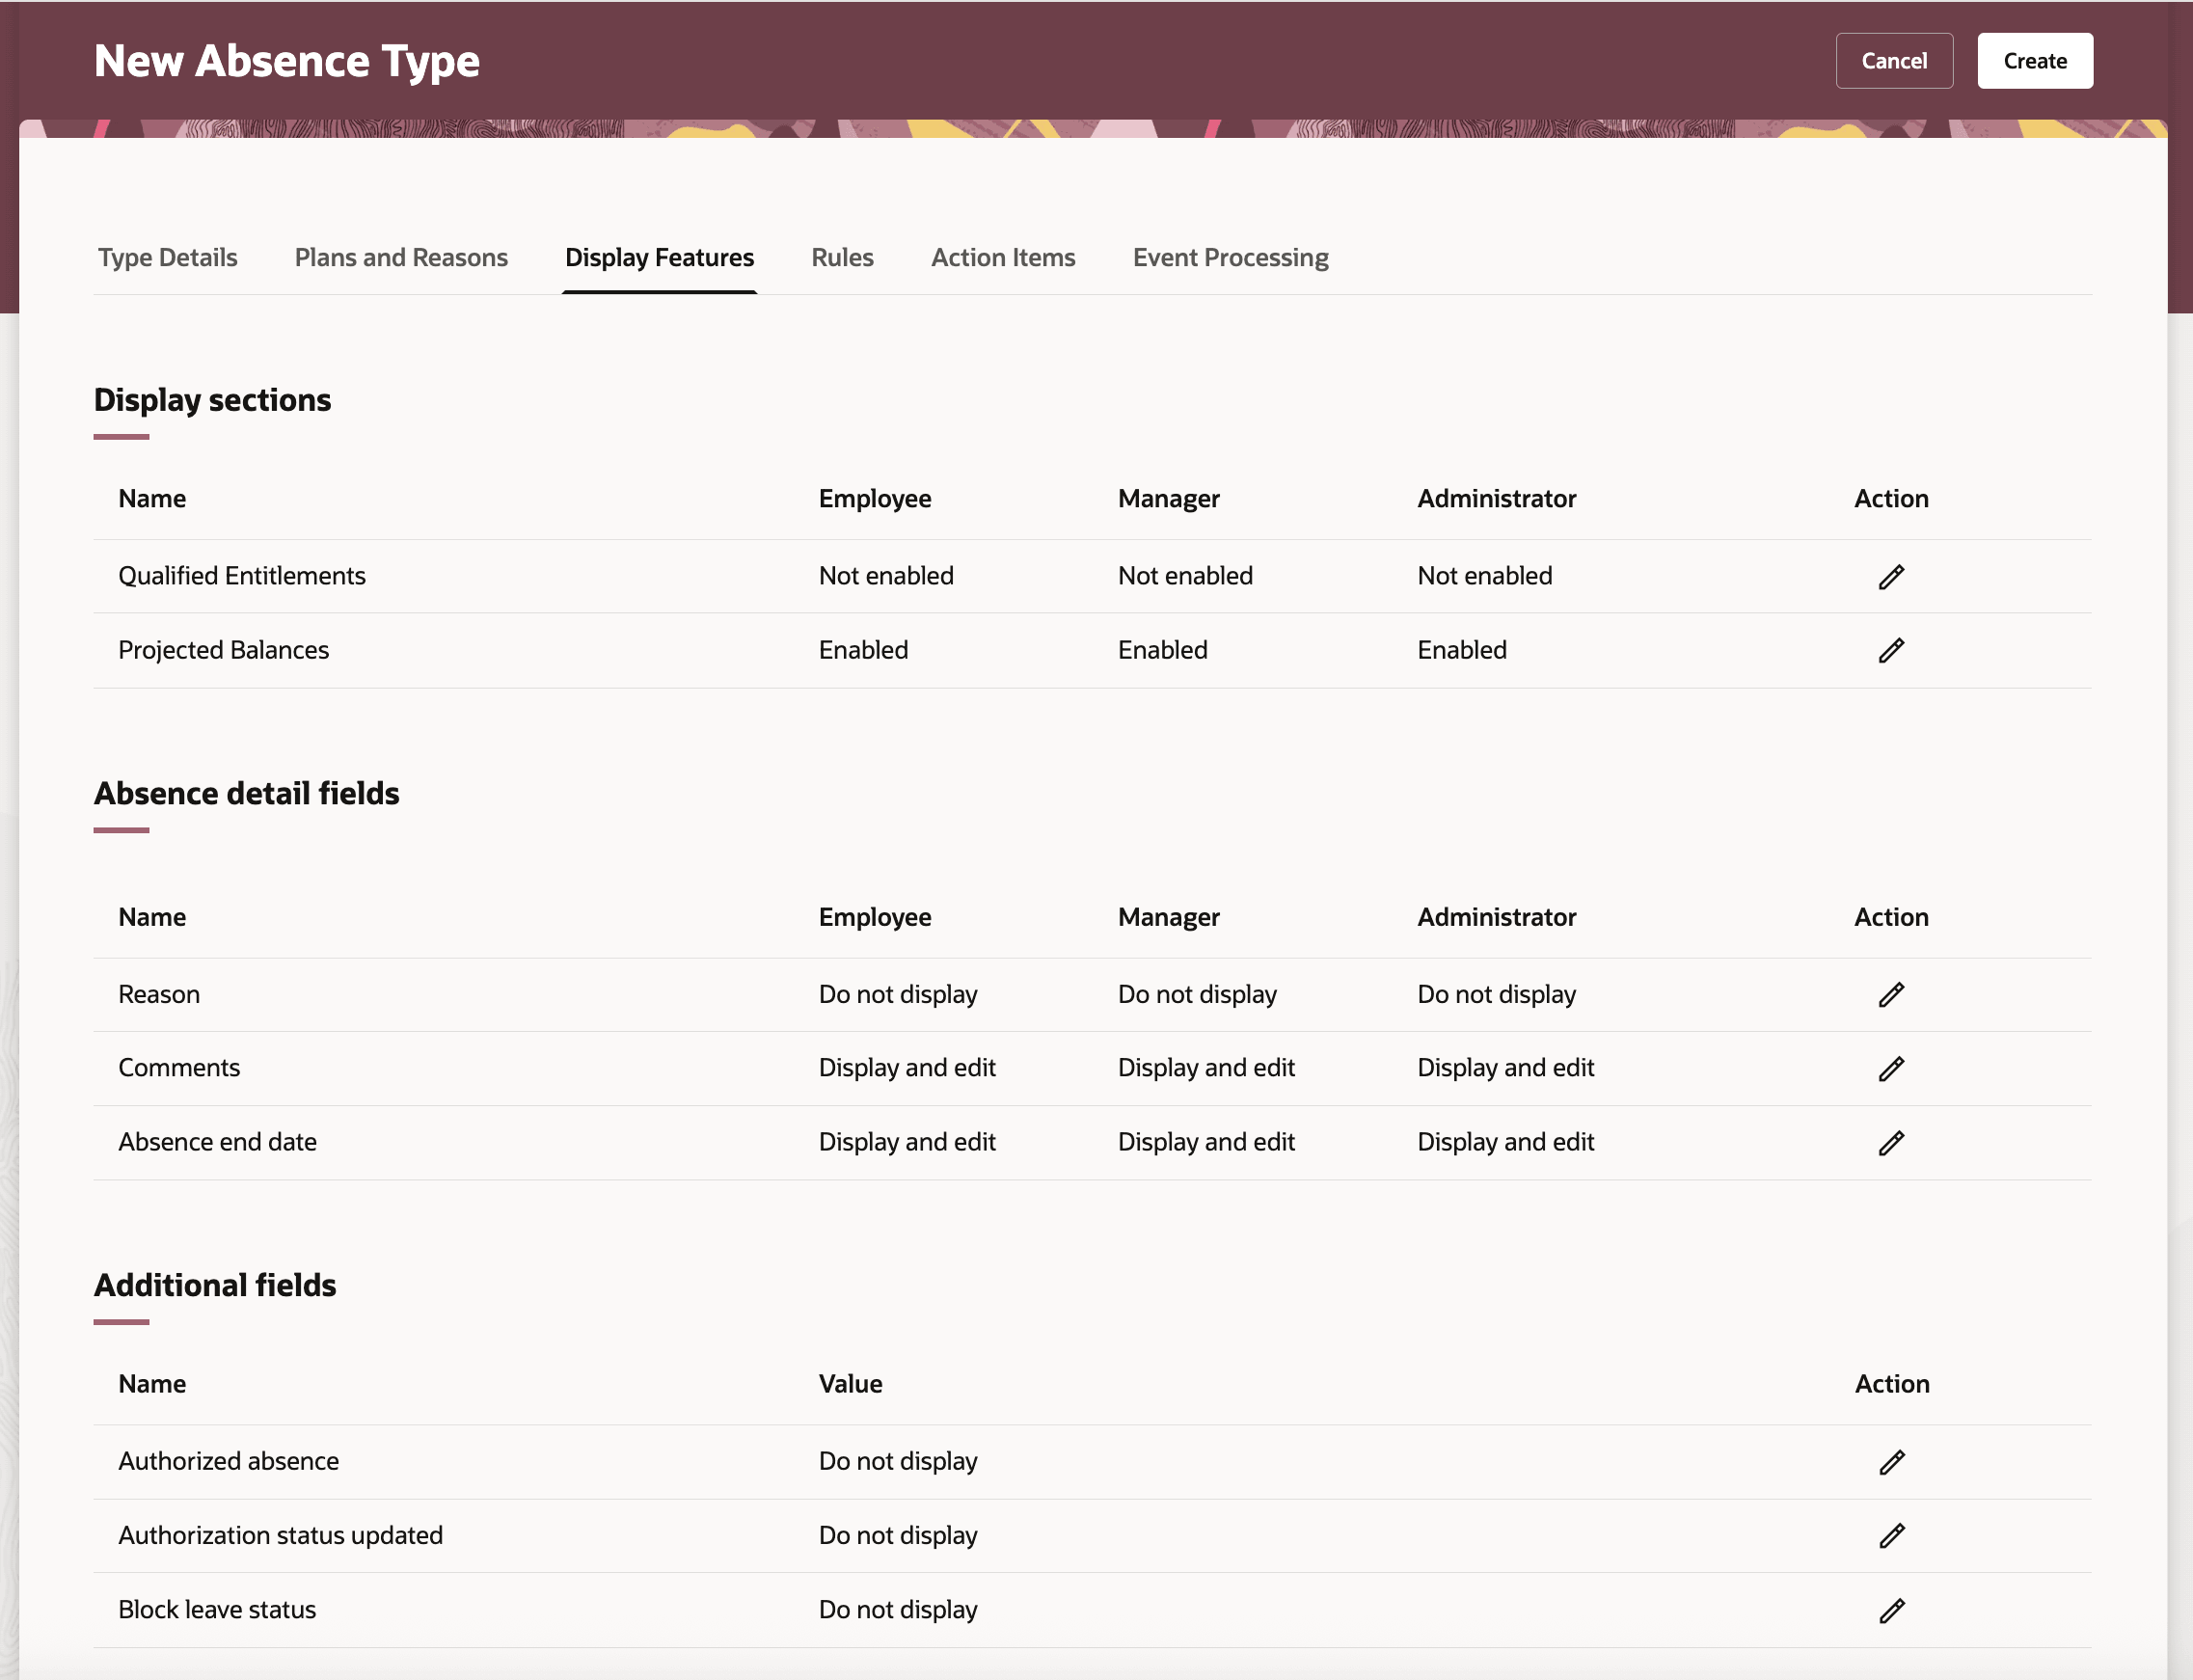This screenshot has height=1680, width=2193.
Task: Click the Additional fields heading
Action: coord(215,1286)
